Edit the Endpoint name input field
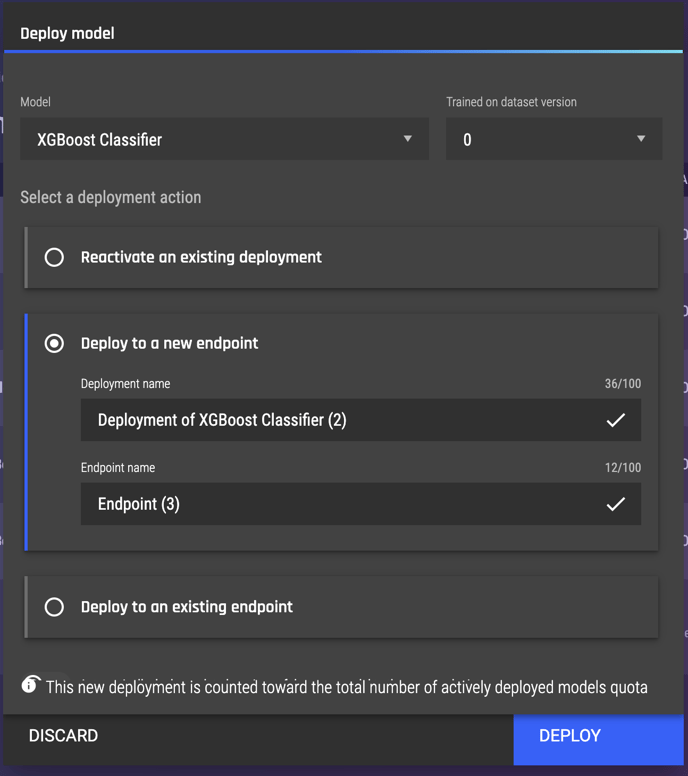688x776 pixels. point(361,504)
